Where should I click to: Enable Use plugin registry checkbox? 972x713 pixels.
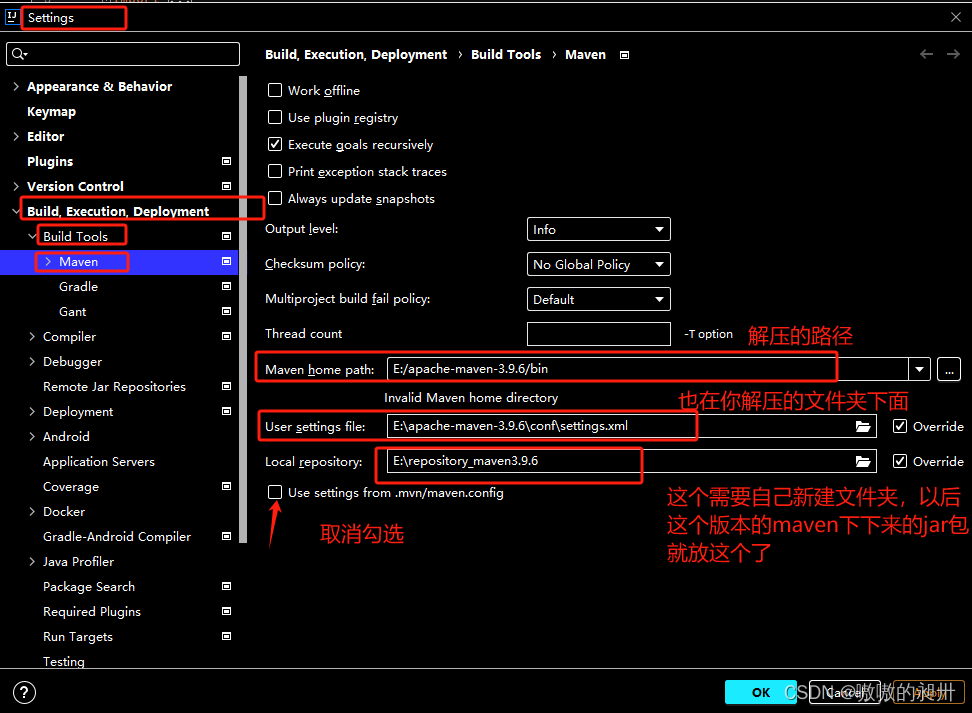275,117
